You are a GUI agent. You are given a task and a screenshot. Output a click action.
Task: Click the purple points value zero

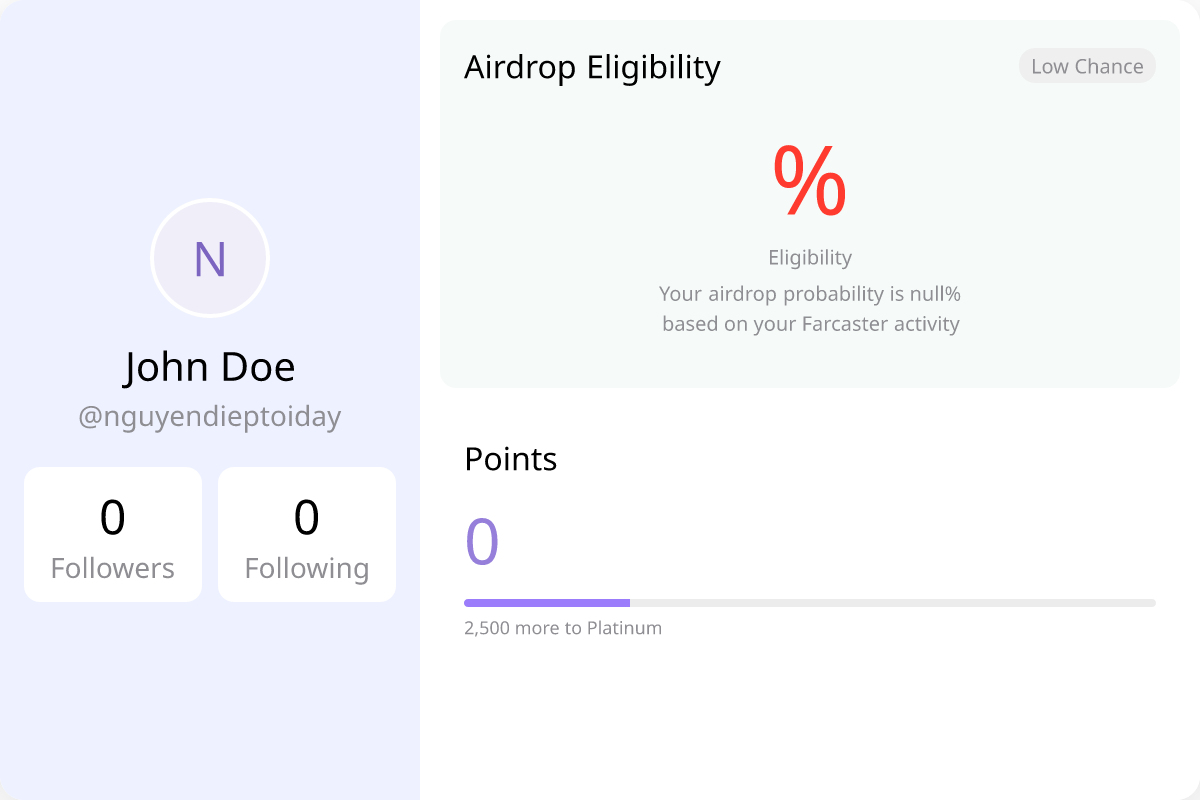tap(482, 541)
